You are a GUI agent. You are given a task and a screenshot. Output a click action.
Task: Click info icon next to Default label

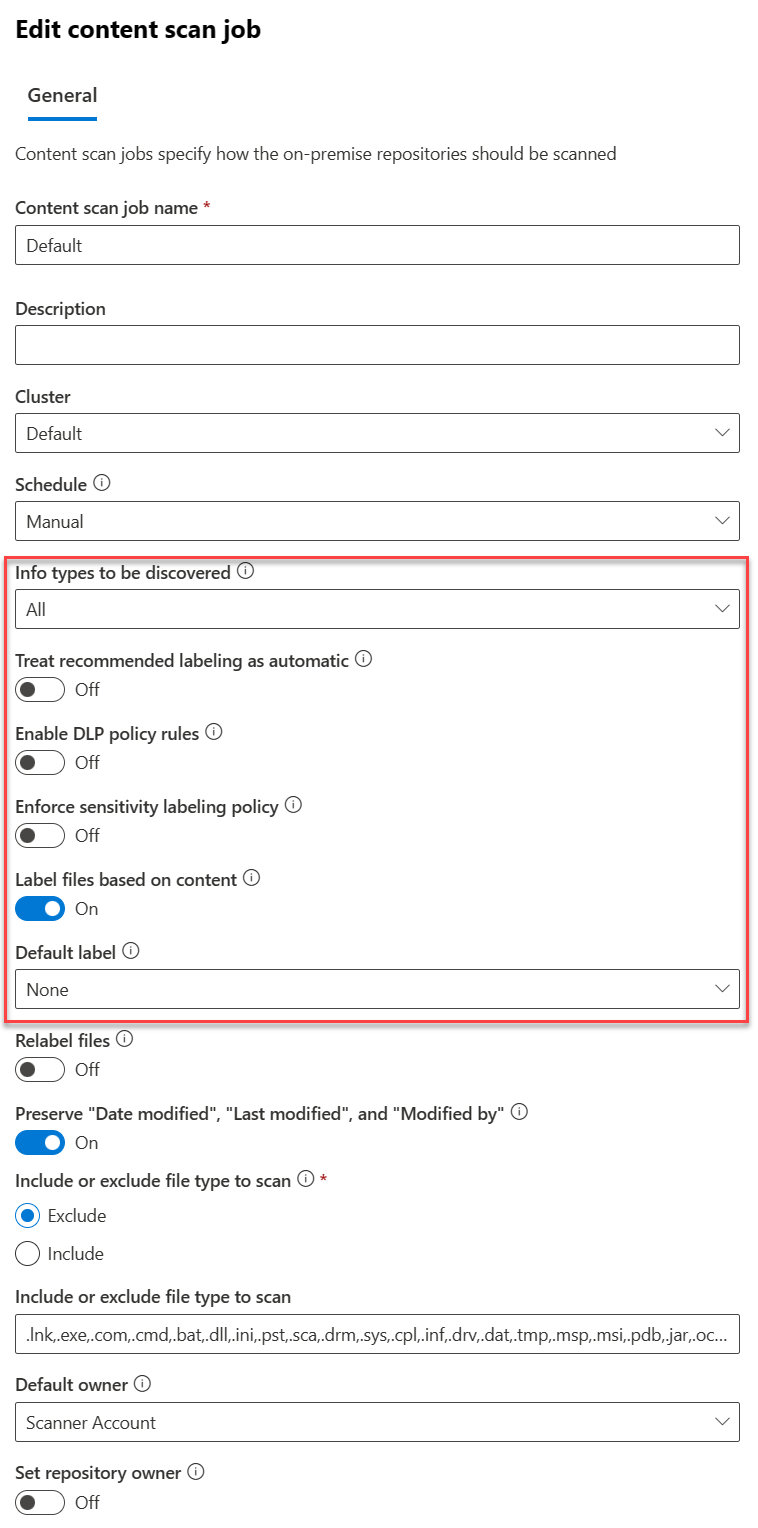click(131, 951)
